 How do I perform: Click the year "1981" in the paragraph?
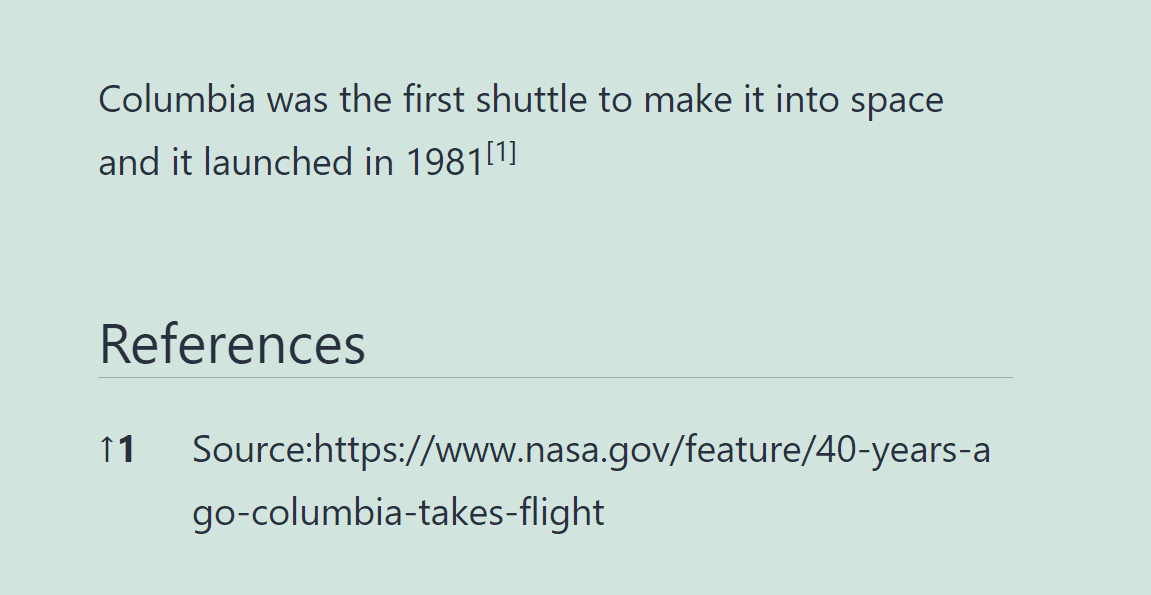point(444,163)
